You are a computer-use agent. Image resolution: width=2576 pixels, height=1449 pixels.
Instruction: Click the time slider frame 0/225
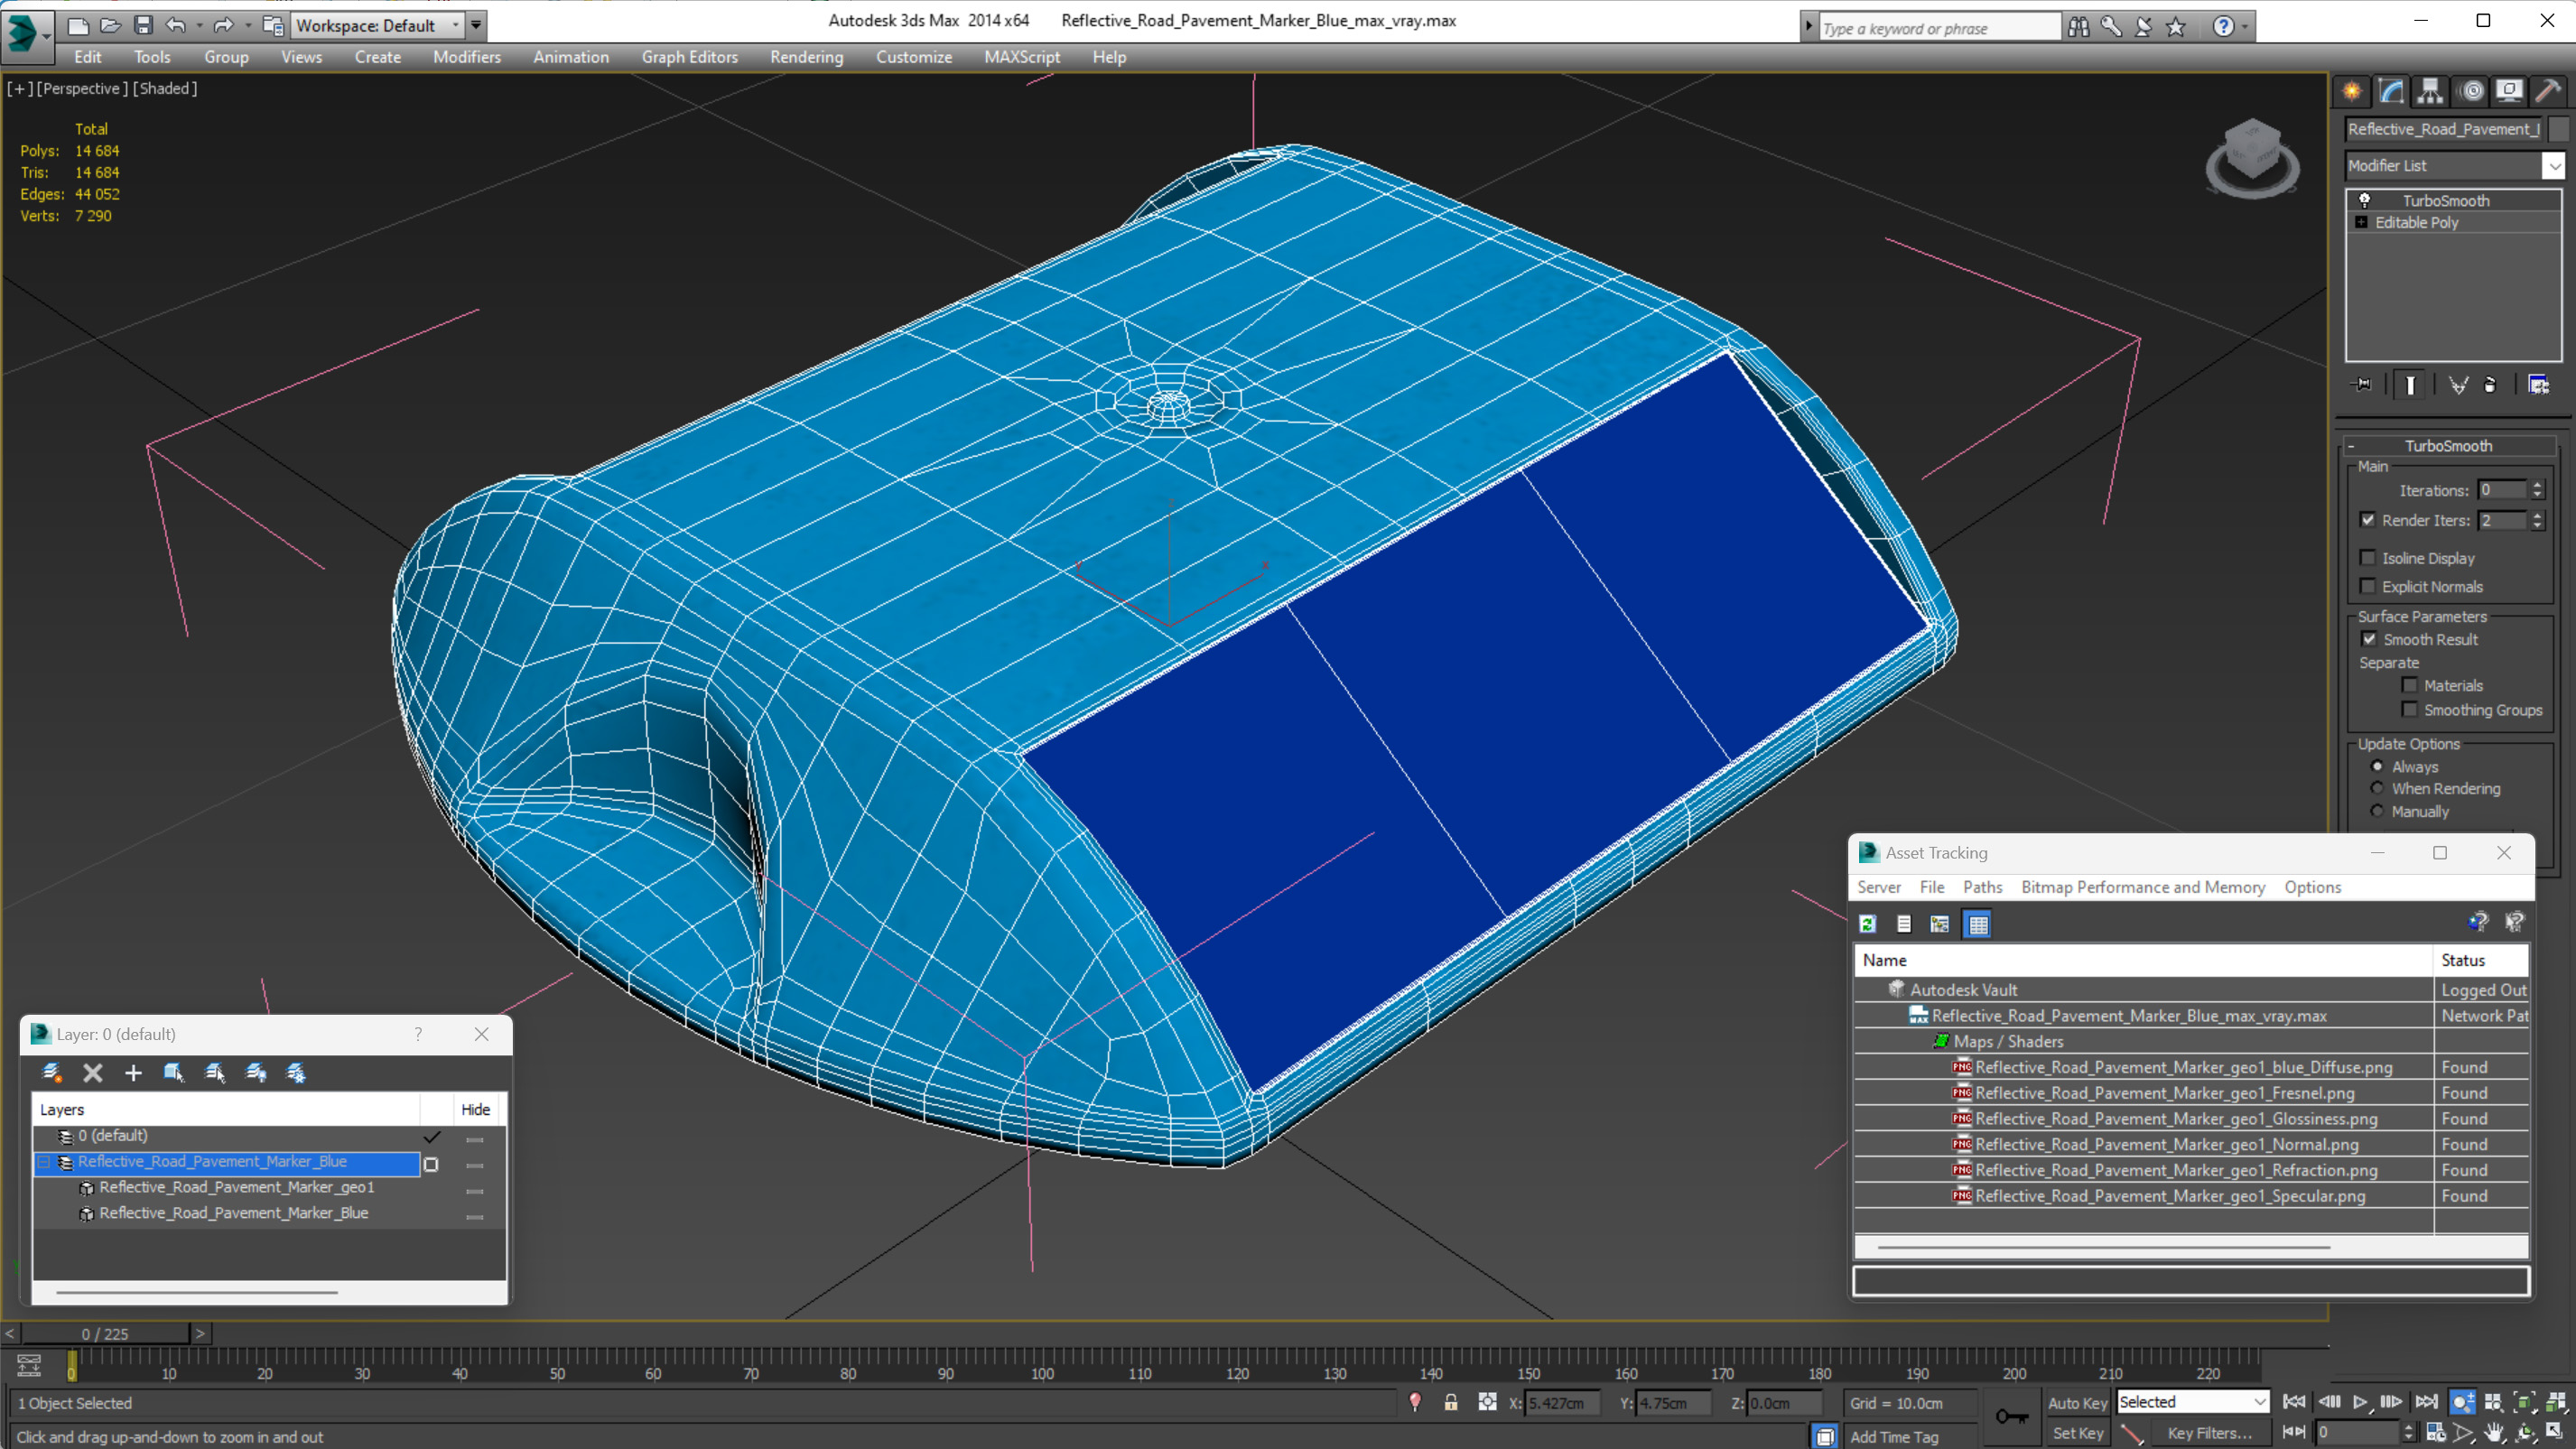click(105, 1334)
